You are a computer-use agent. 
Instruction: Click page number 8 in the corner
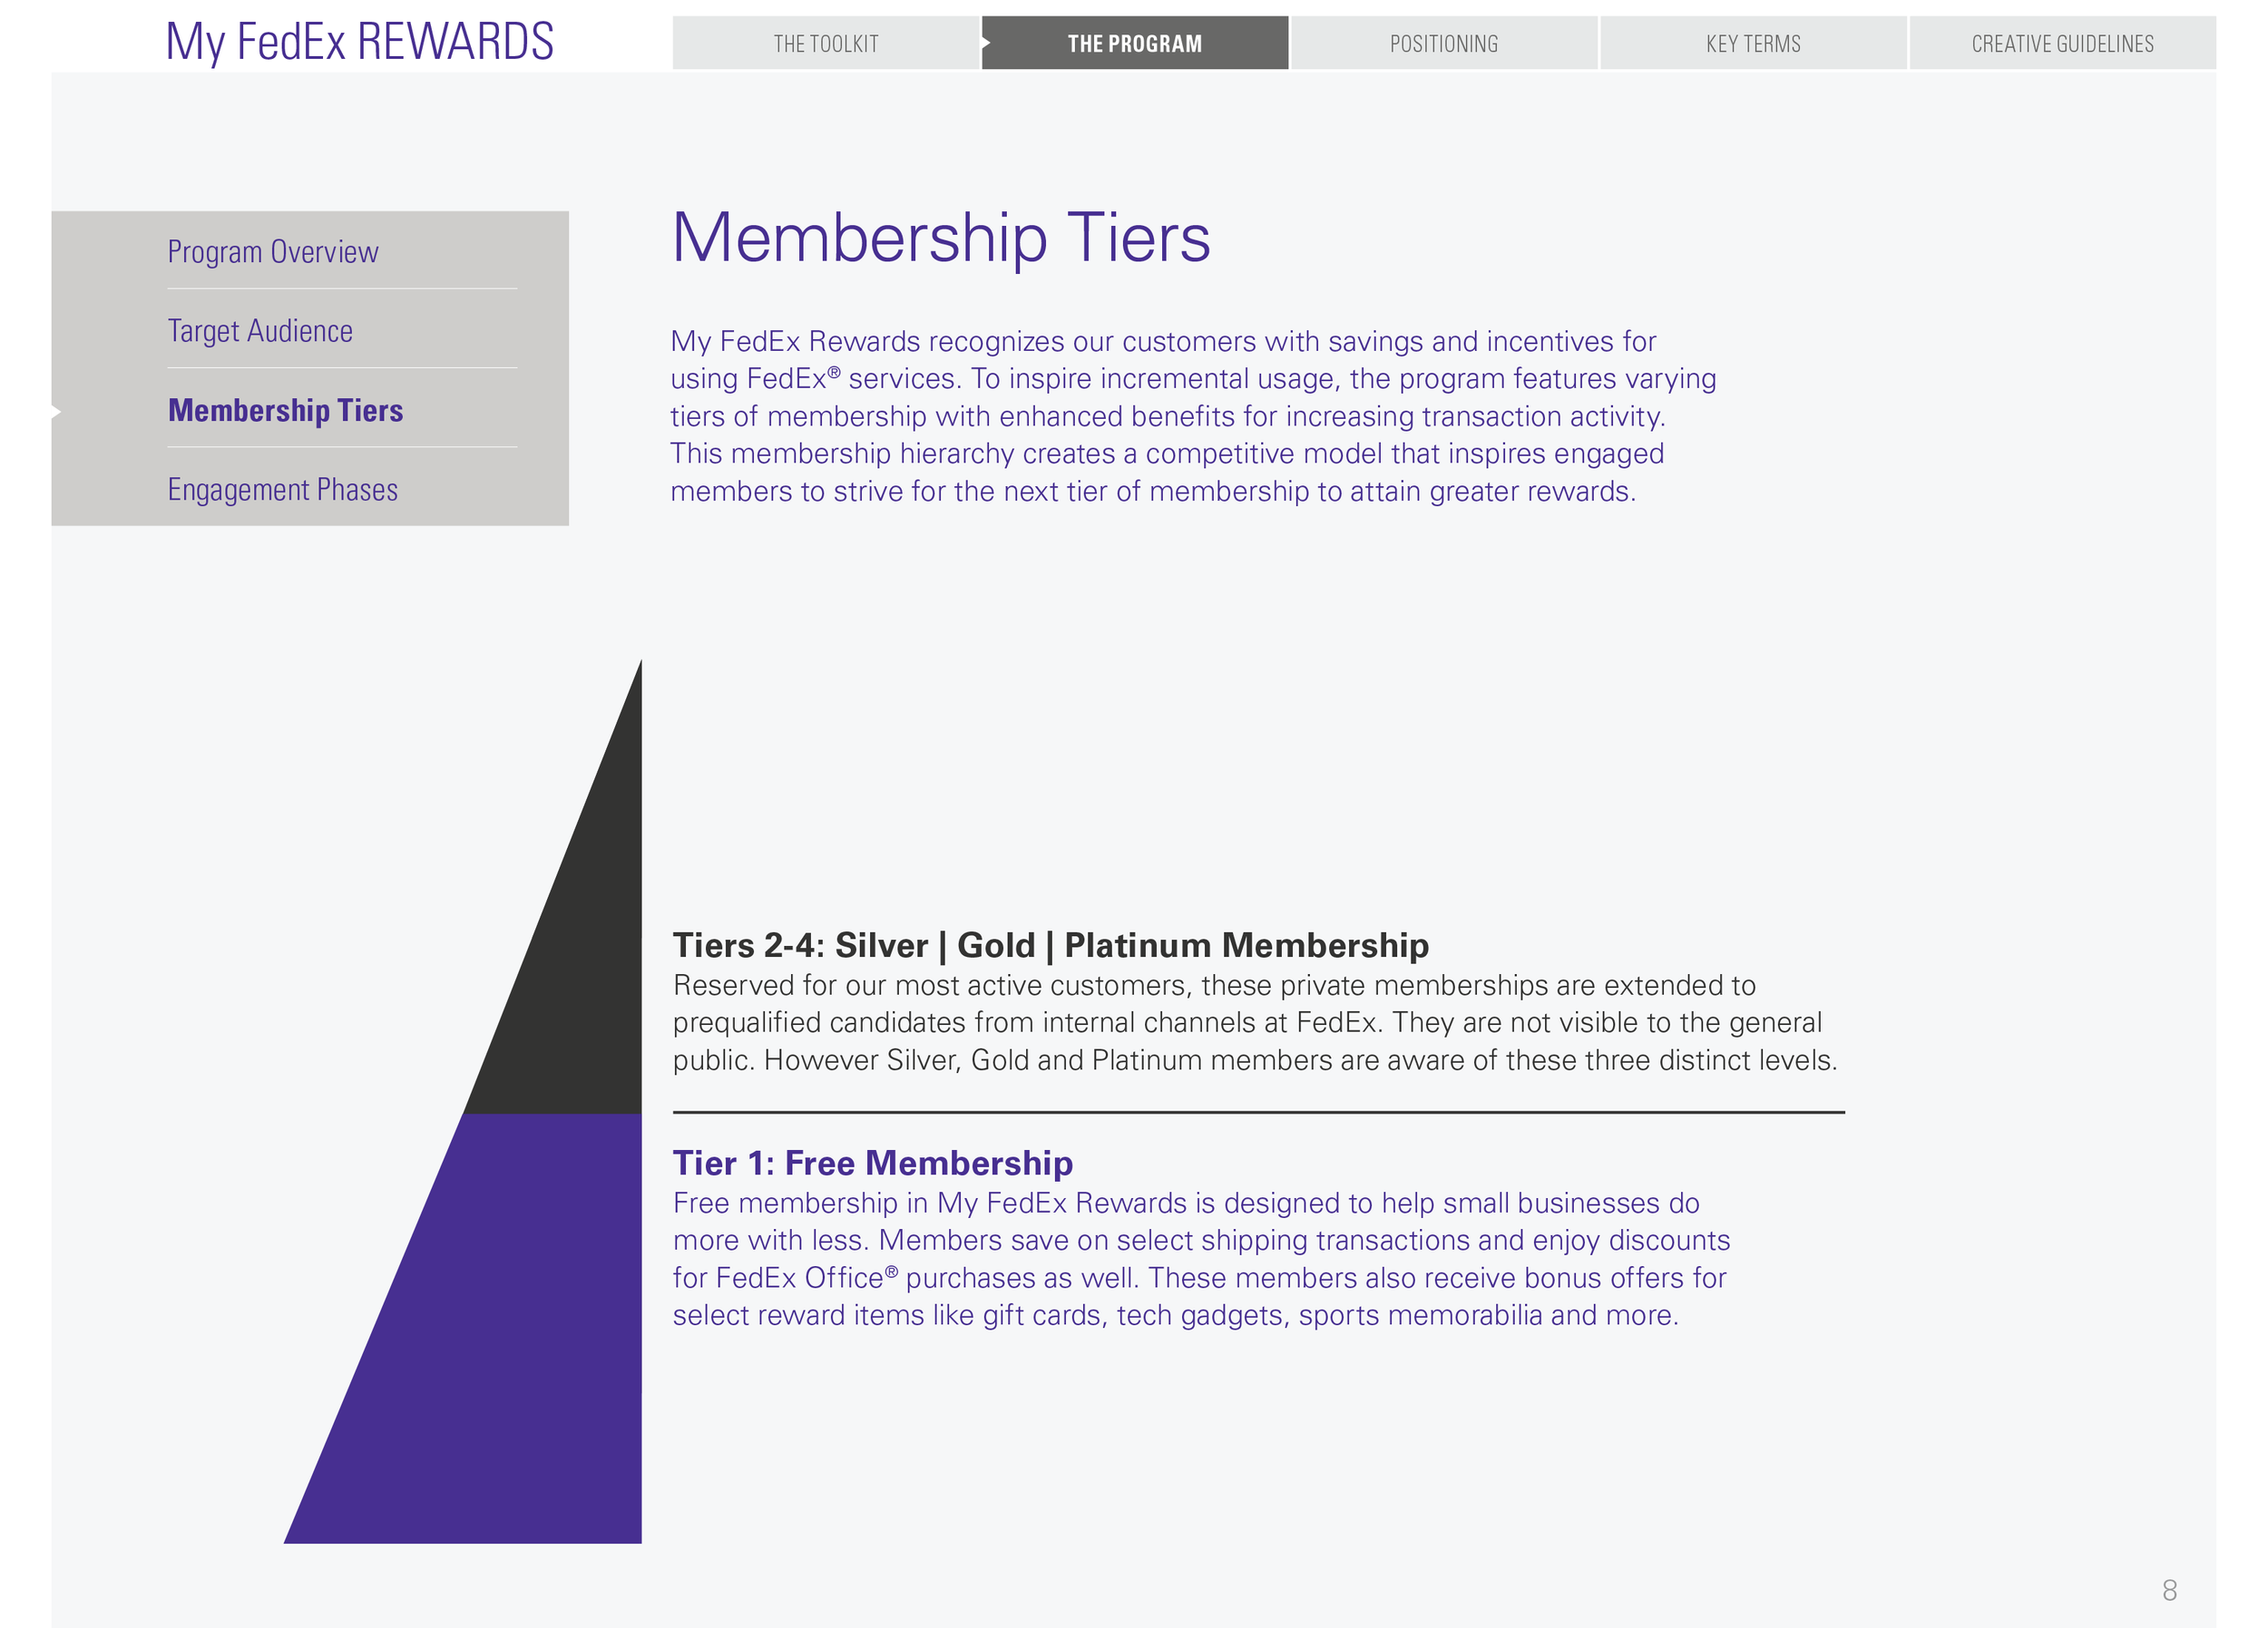(x=2168, y=1590)
